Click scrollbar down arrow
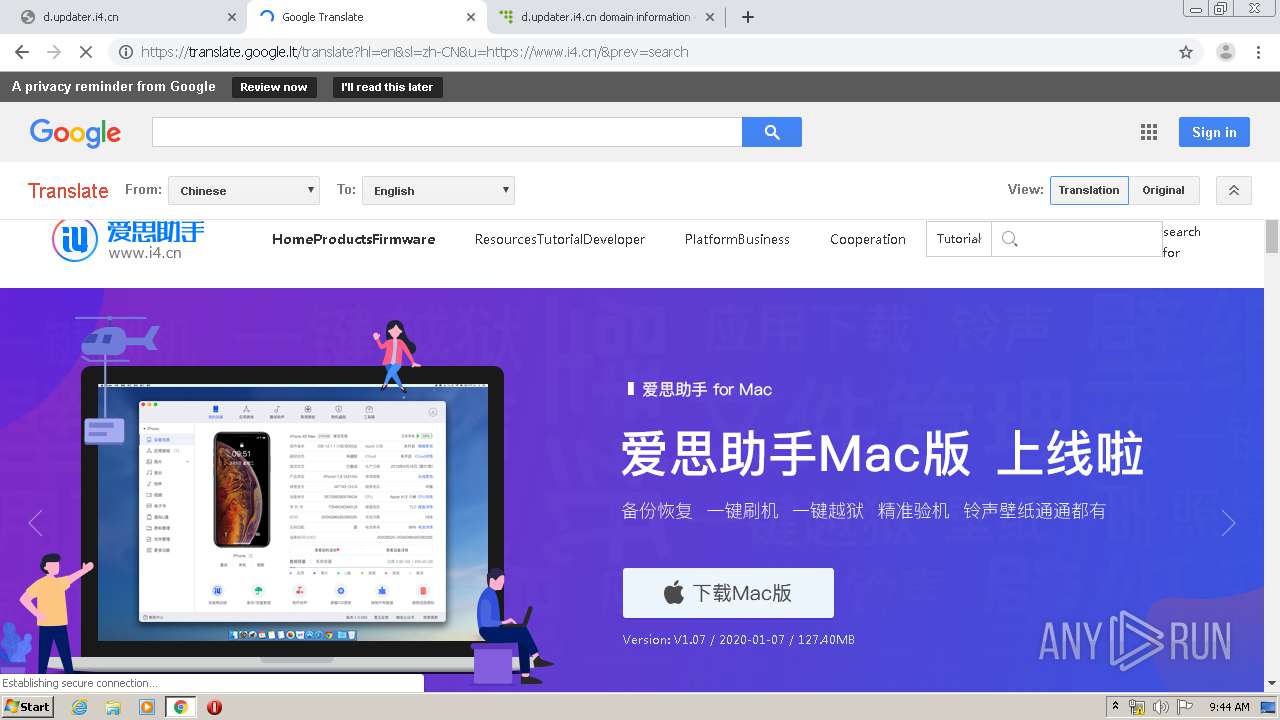The image size is (1280, 720). 1272,683
